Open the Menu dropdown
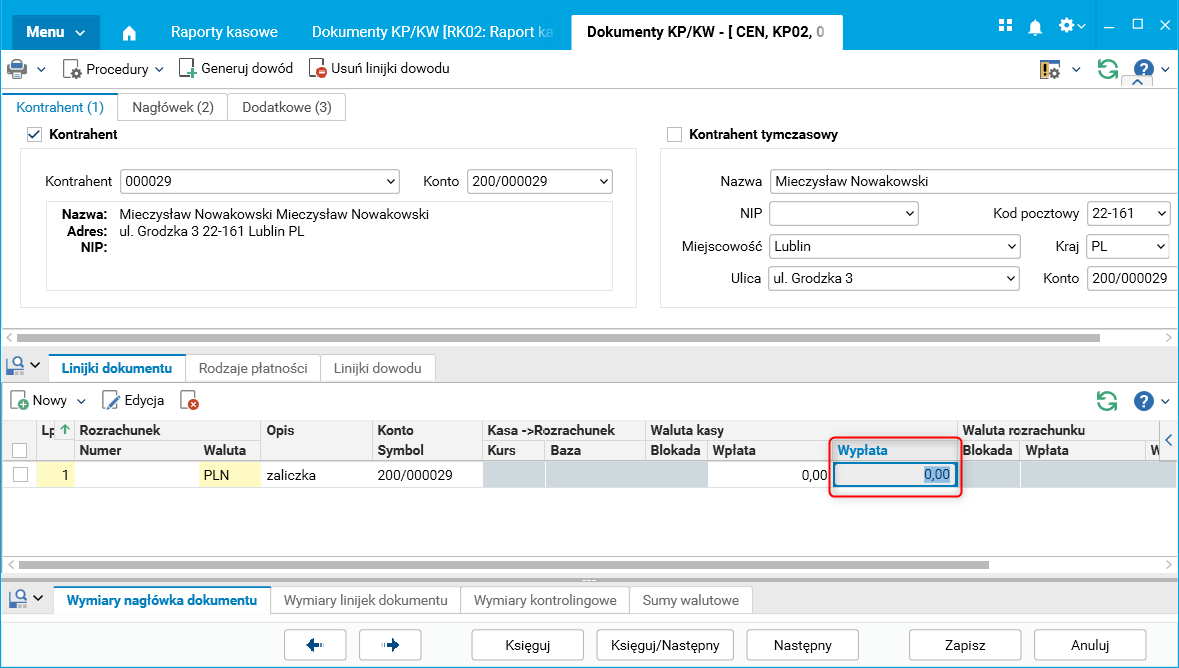1179x668 pixels. click(x=55, y=32)
